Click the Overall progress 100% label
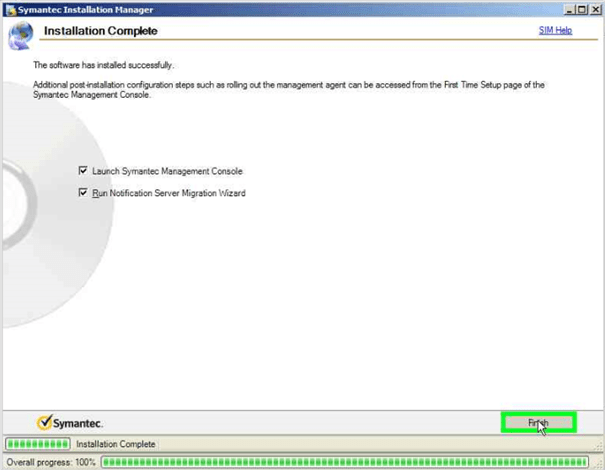The image size is (605, 470). coord(50,462)
